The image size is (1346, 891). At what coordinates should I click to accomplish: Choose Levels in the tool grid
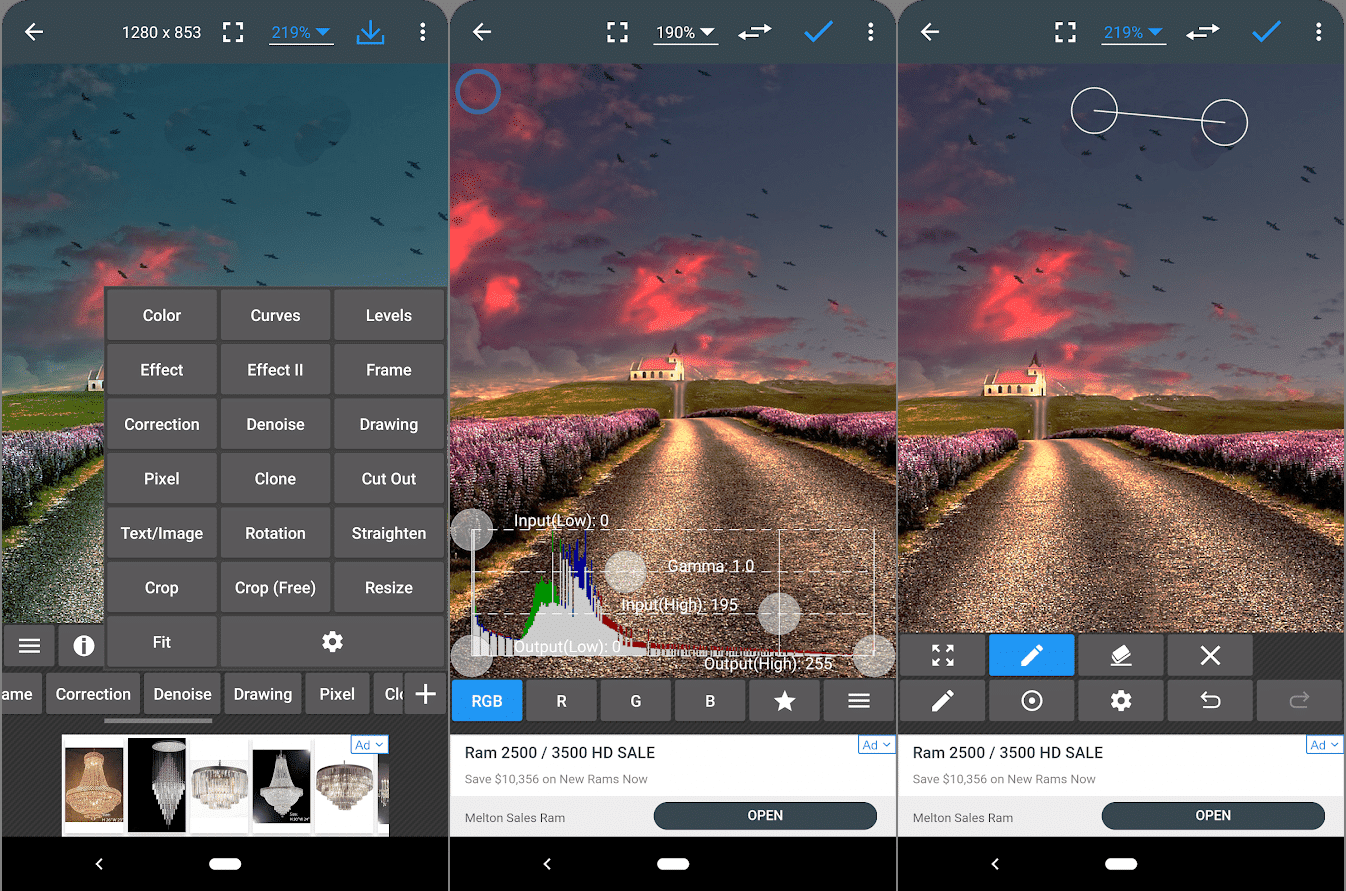coord(389,315)
